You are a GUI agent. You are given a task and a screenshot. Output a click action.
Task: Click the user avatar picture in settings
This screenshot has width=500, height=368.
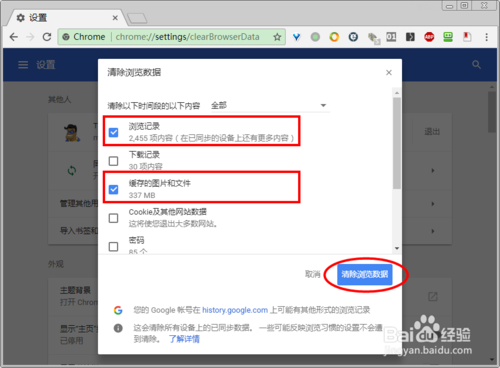pos(72,133)
